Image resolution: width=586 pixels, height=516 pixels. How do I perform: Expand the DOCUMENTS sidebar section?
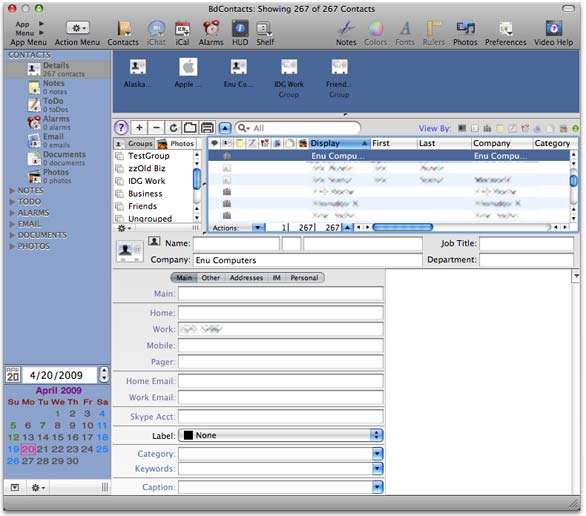pos(12,235)
